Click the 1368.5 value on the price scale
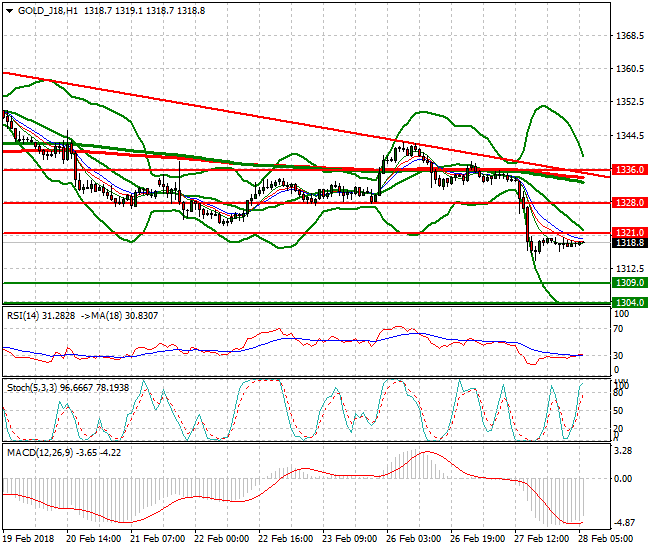 [x=627, y=36]
